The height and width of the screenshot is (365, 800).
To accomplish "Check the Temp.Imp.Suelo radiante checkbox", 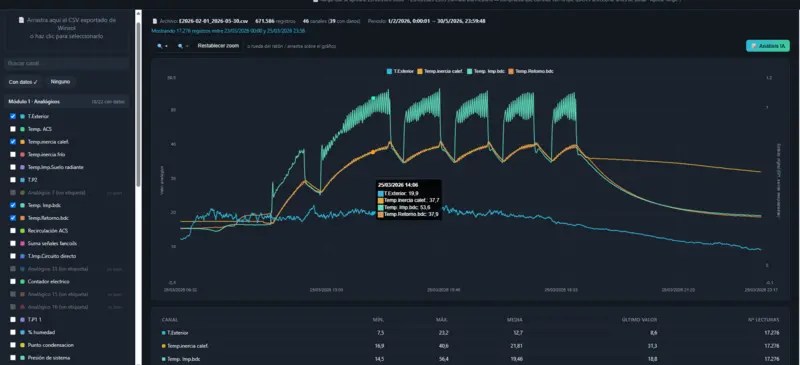I will [13, 167].
